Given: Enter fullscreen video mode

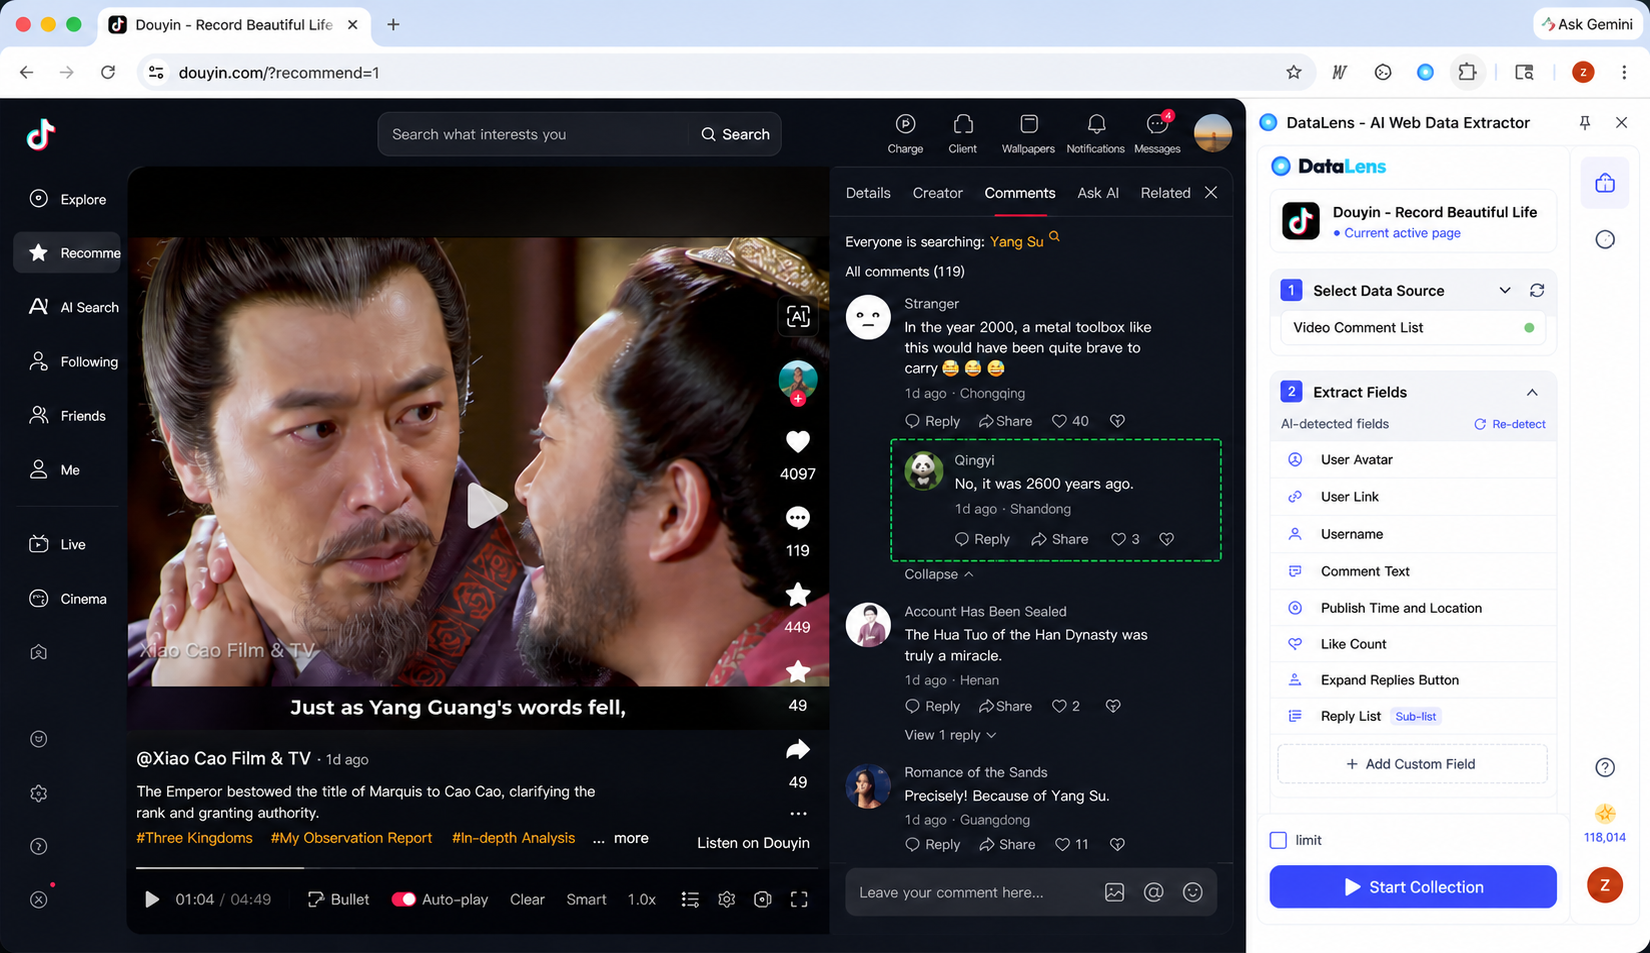Looking at the screenshot, I should tap(799, 899).
